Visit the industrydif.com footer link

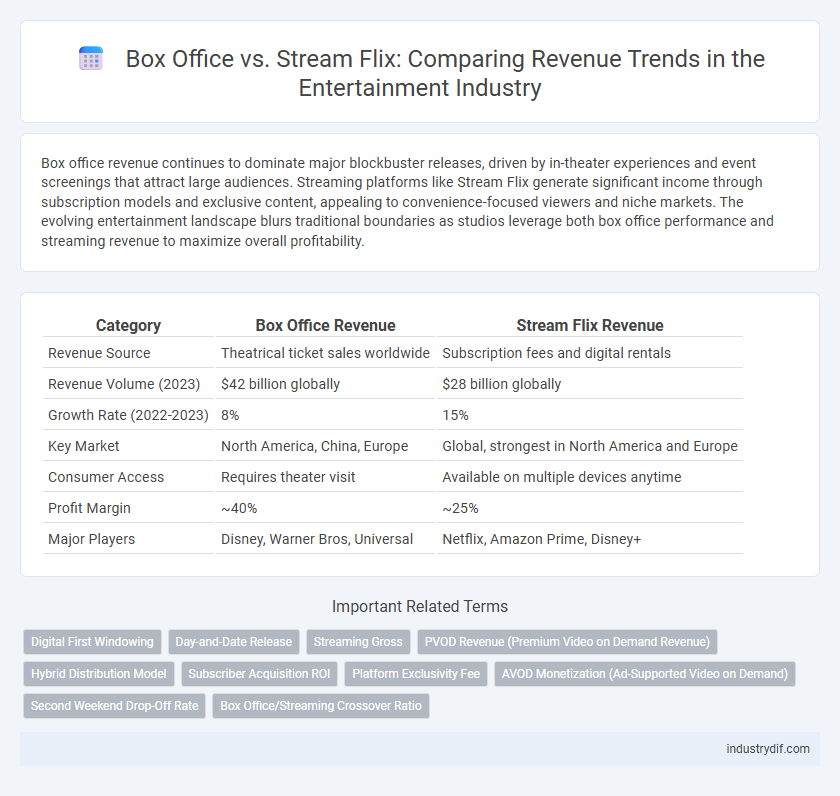pyautogui.click(x=768, y=749)
